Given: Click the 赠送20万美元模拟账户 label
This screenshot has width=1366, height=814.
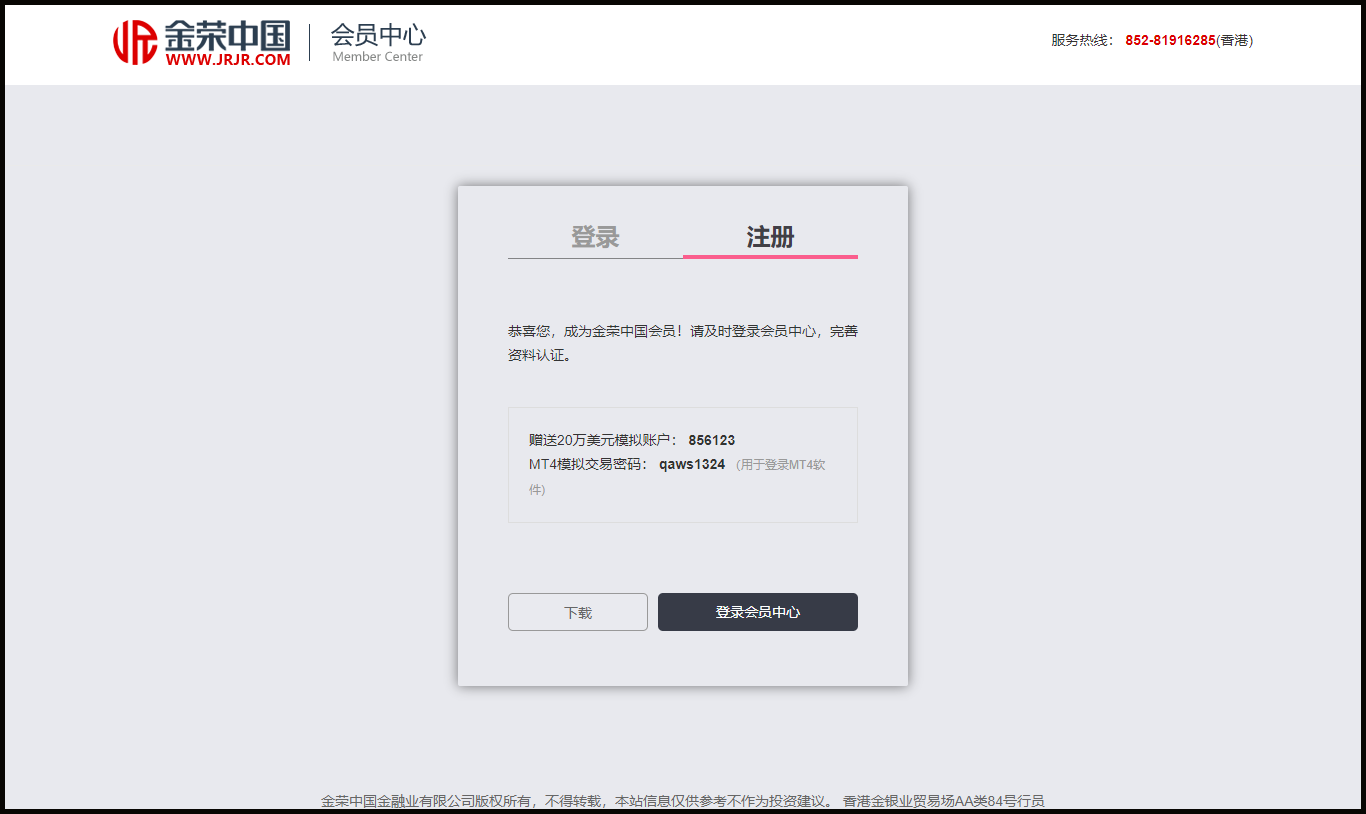Looking at the screenshot, I should [x=603, y=440].
